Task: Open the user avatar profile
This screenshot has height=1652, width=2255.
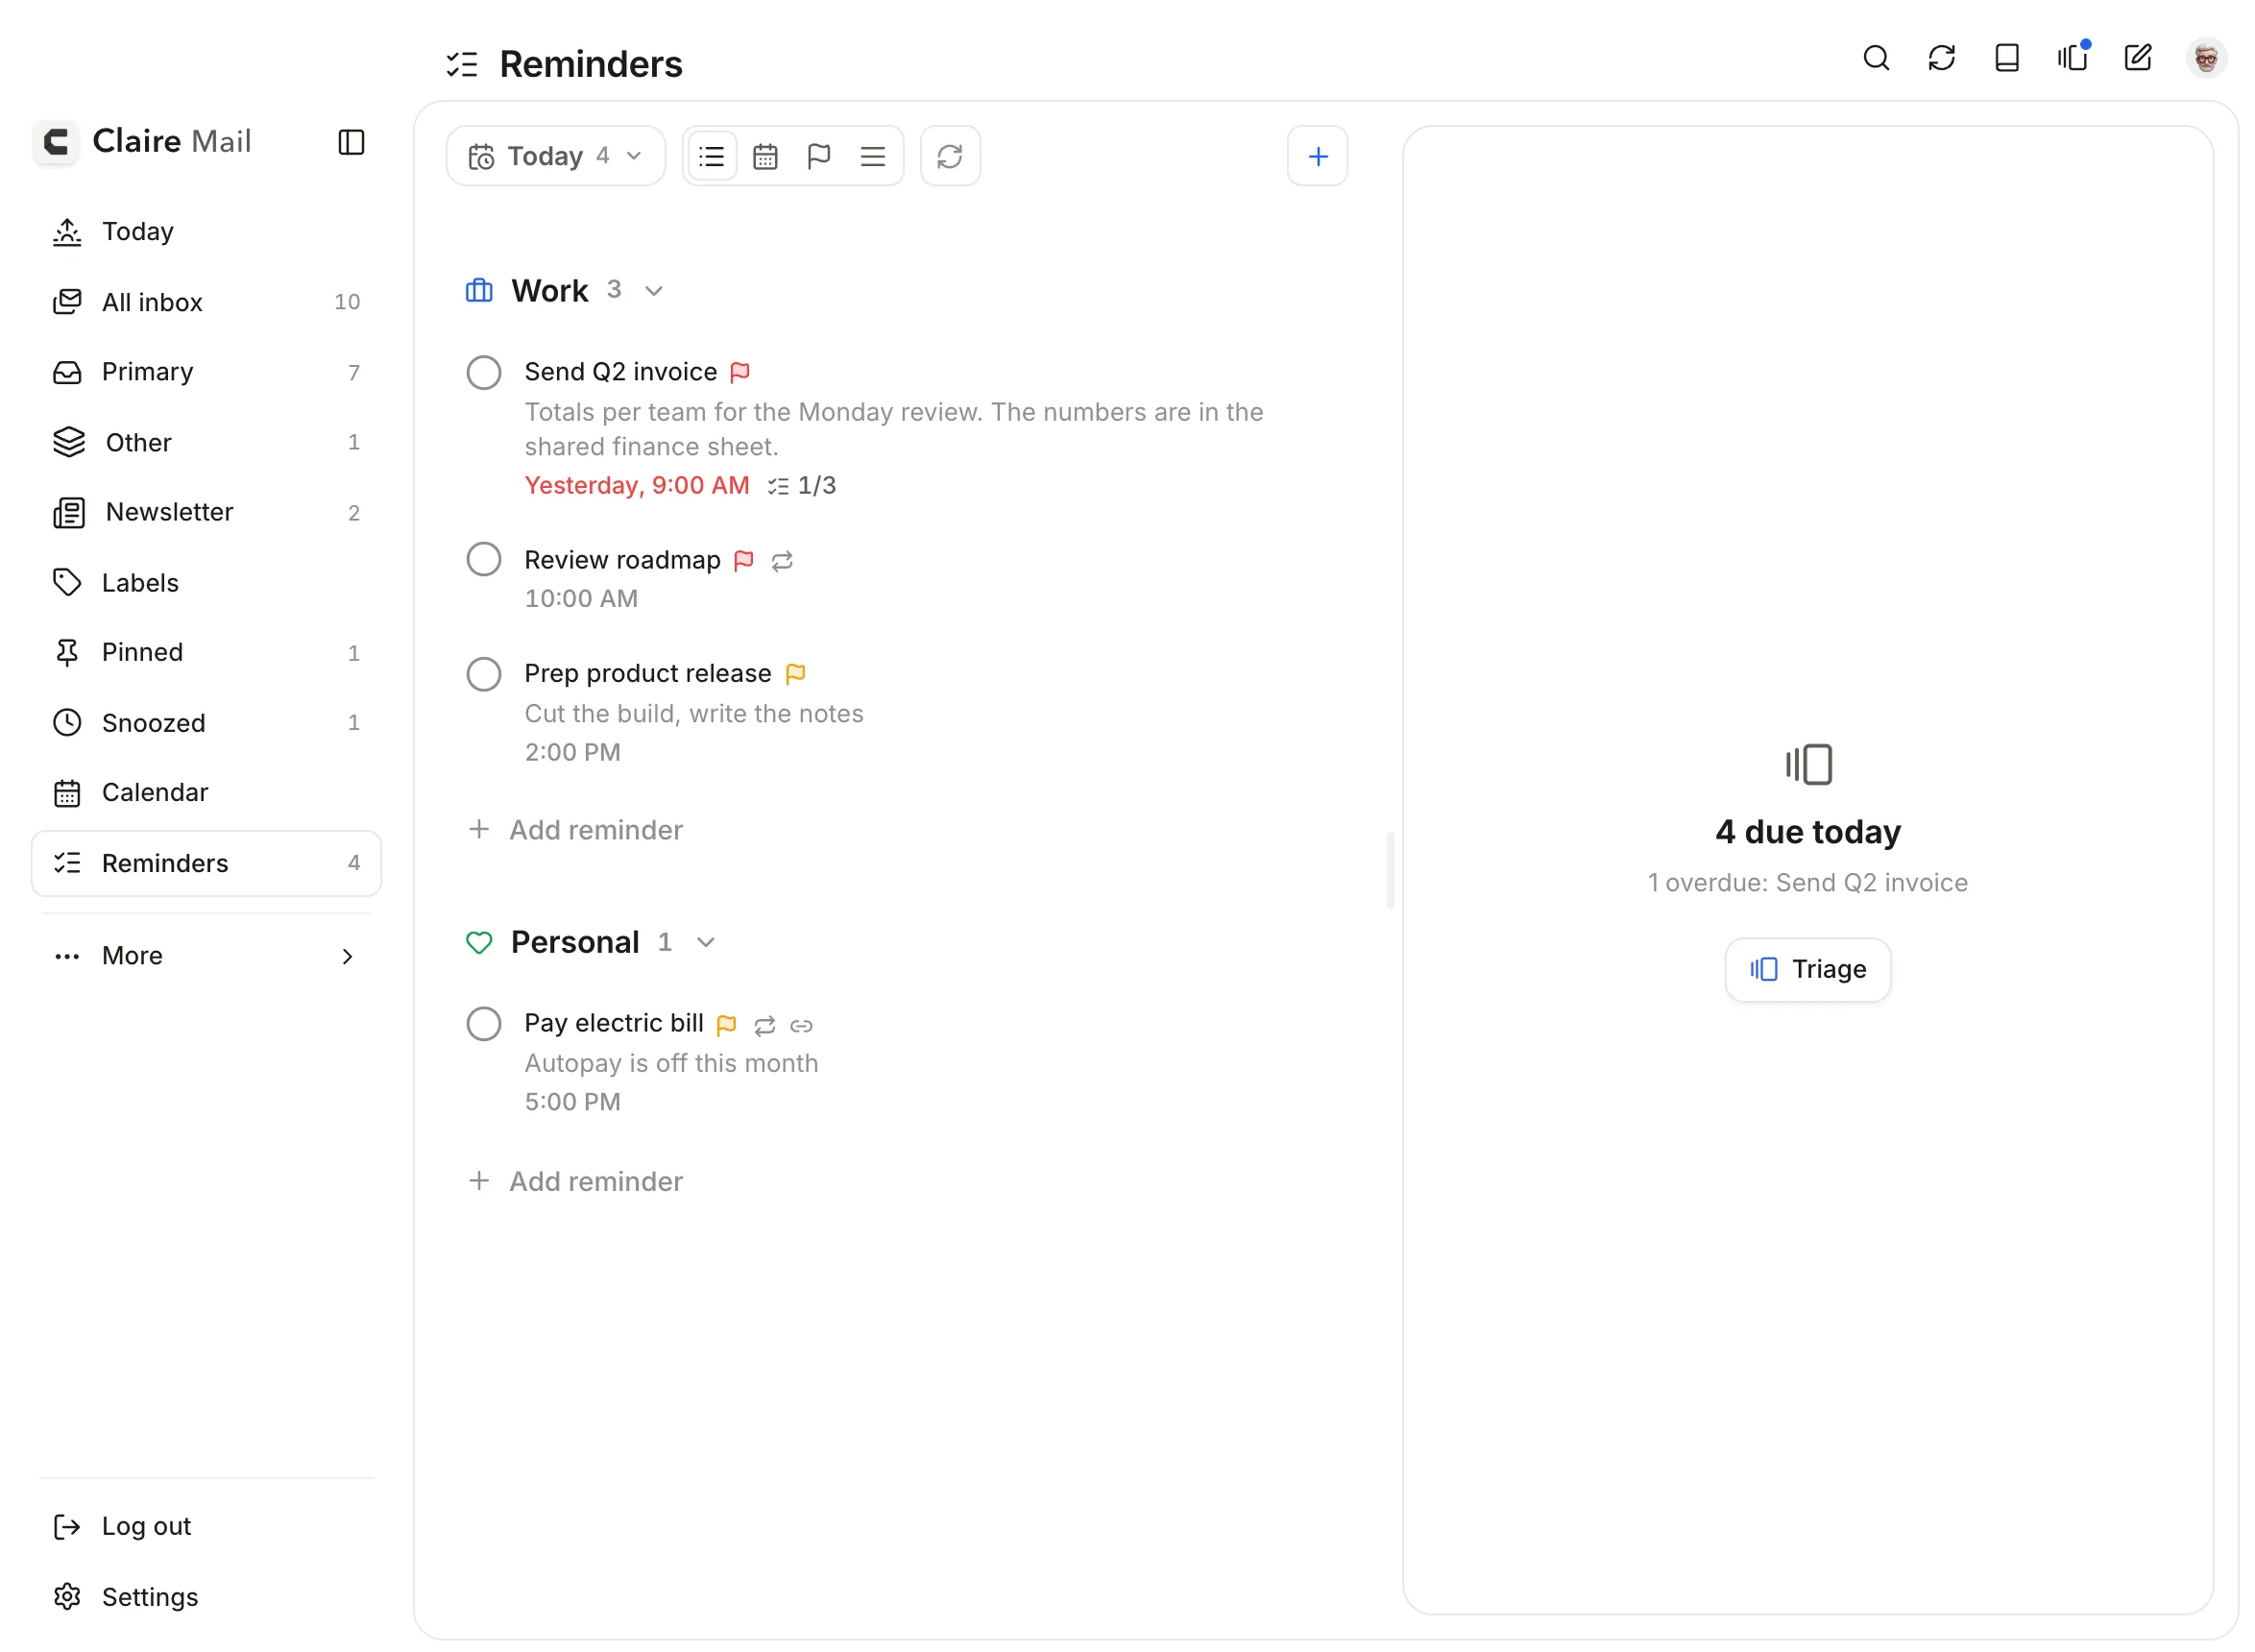Action: tap(2206, 58)
